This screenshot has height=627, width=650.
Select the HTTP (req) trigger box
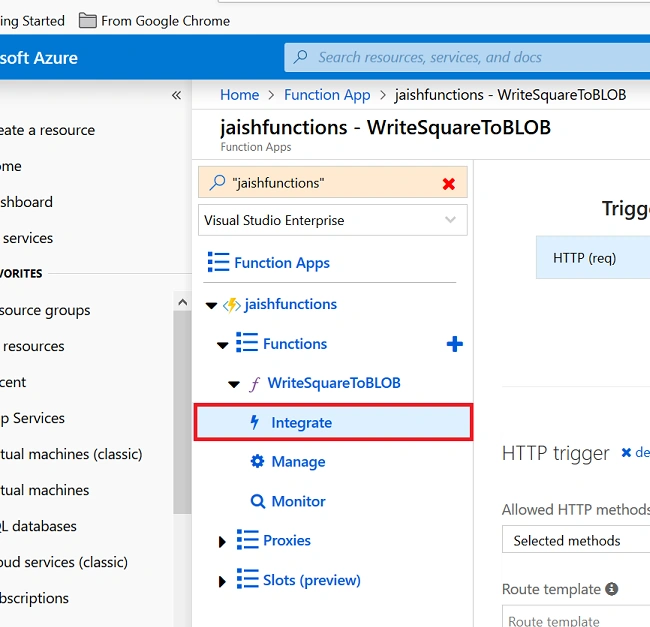593,257
